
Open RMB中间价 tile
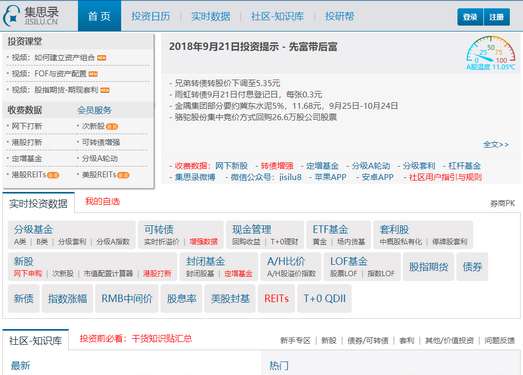click(x=127, y=299)
